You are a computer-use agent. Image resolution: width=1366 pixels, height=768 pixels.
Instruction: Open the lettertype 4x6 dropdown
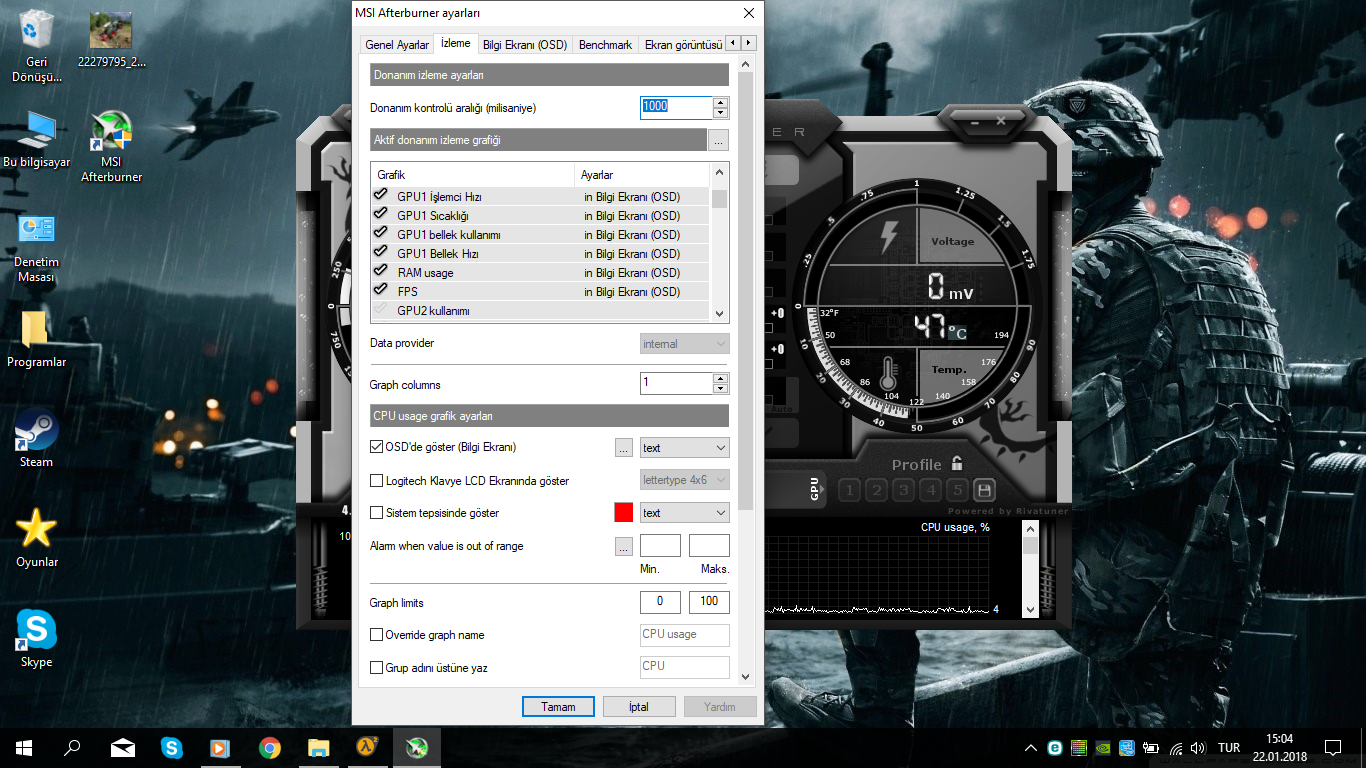[685, 480]
